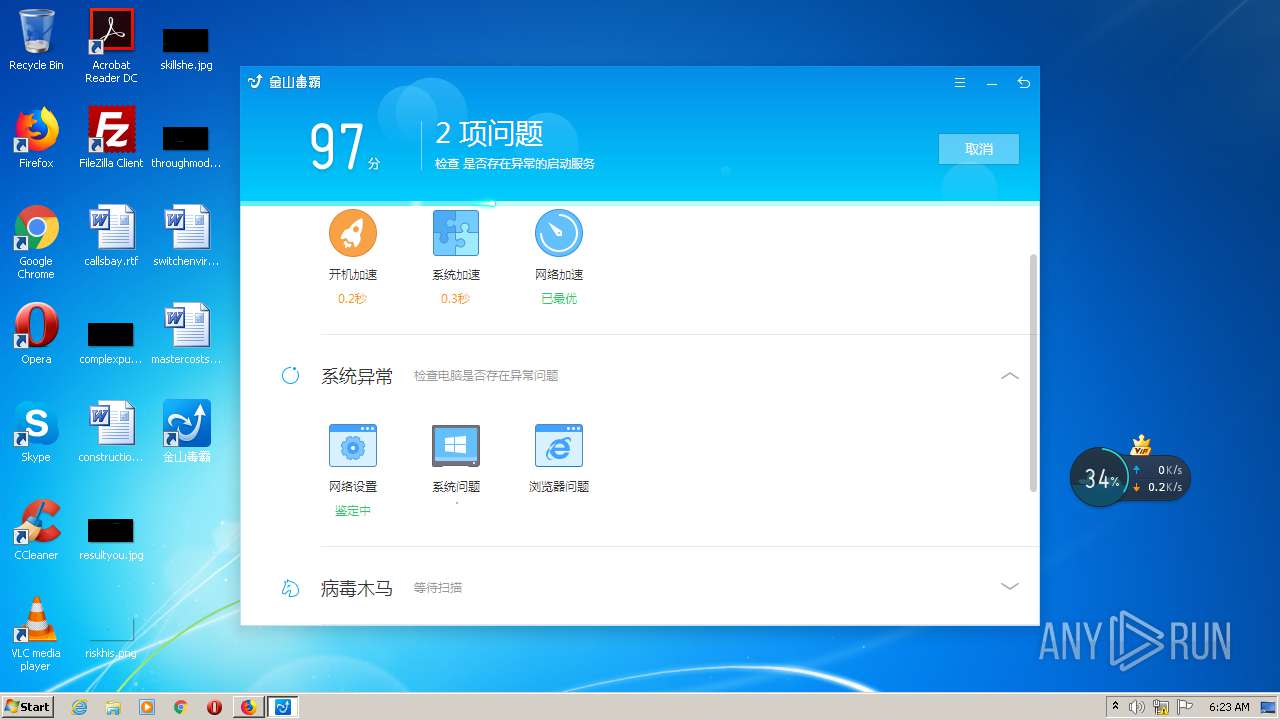Viewport: 1280px width, 720px height.
Task: Click the 0.3秒 value under 系统加速
Action: coord(455,298)
